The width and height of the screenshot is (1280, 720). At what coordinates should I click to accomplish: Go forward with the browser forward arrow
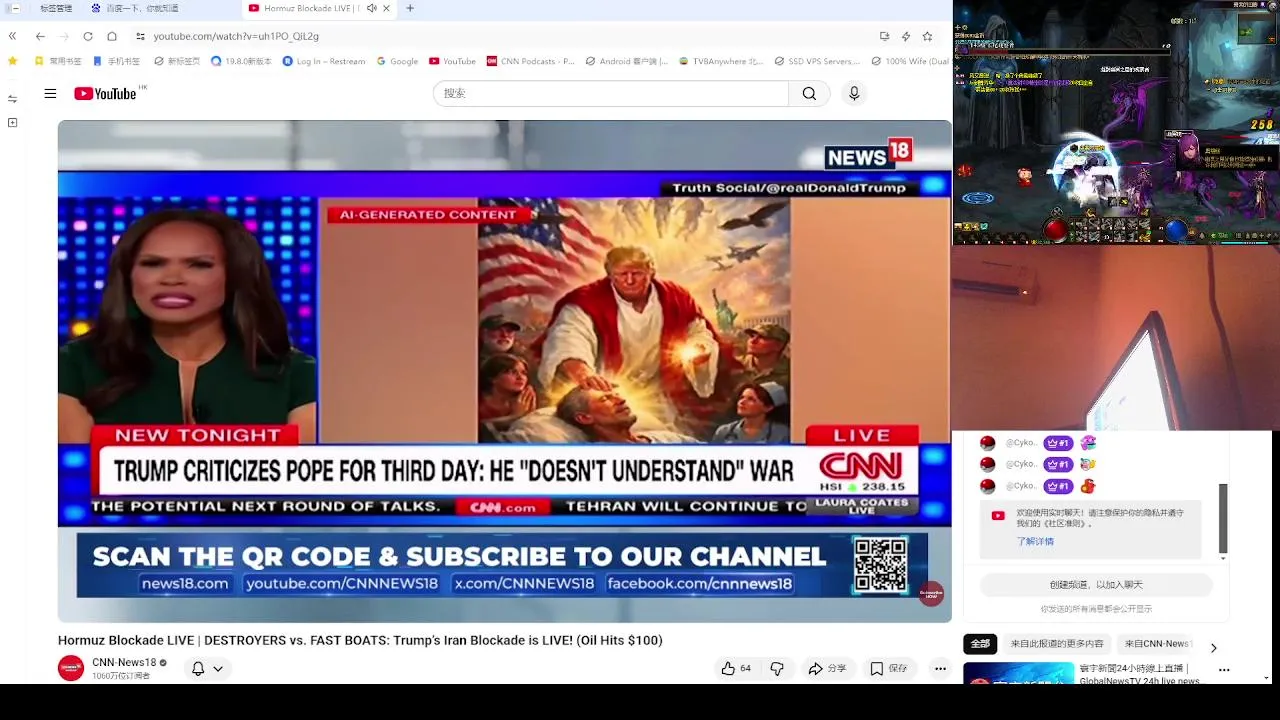click(64, 36)
